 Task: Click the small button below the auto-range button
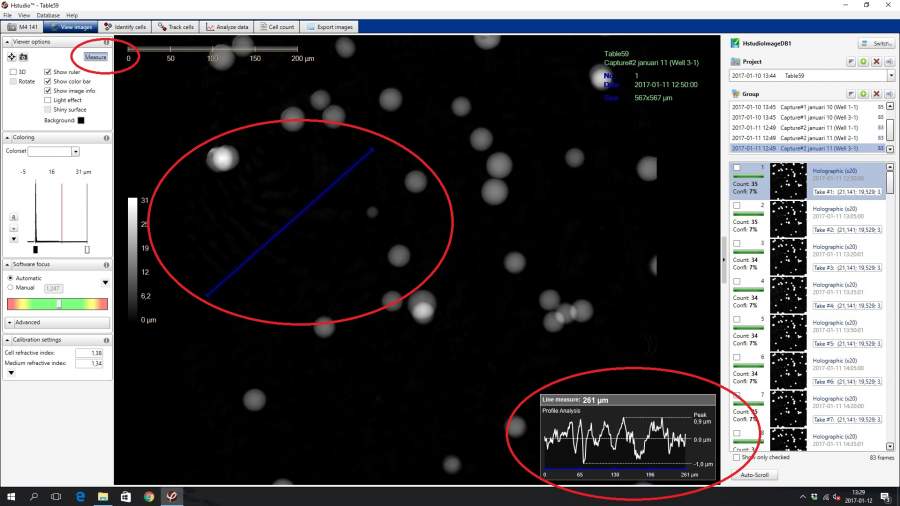[x=14, y=228]
